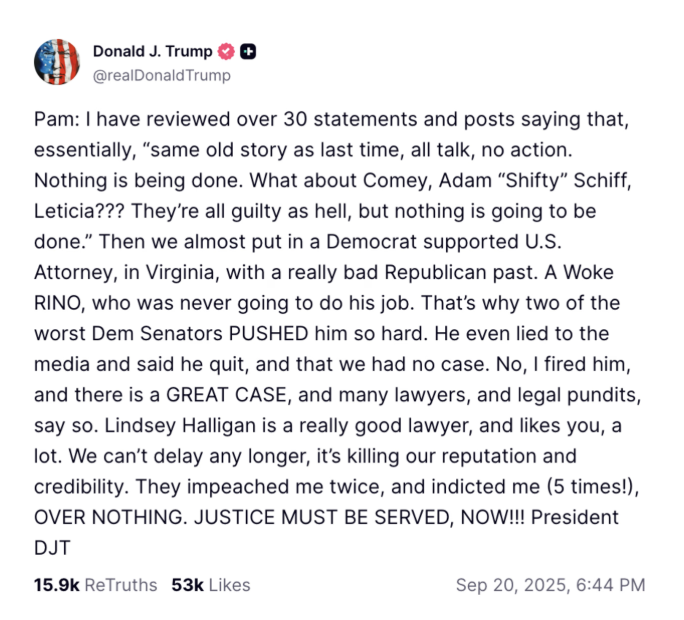Visit the @realDonaldTrump handle link

pos(161,75)
